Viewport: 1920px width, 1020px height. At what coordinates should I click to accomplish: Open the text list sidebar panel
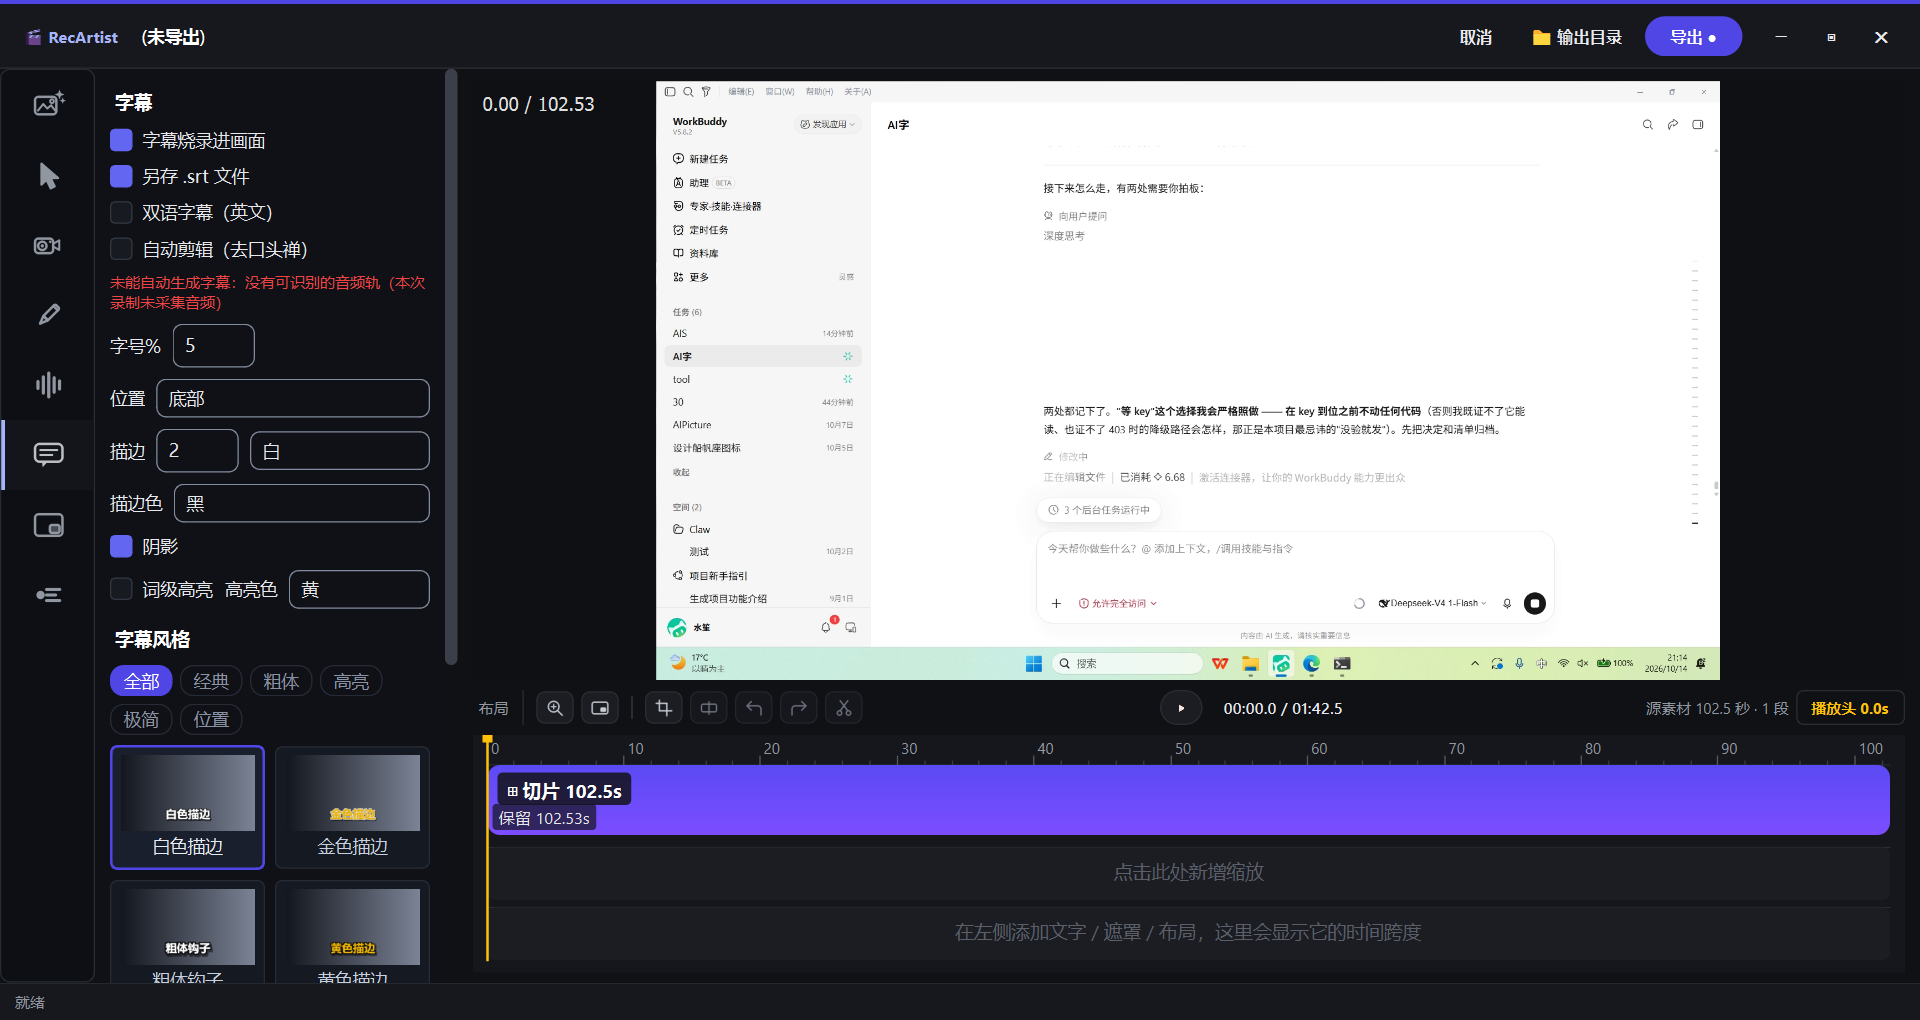(48, 595)
